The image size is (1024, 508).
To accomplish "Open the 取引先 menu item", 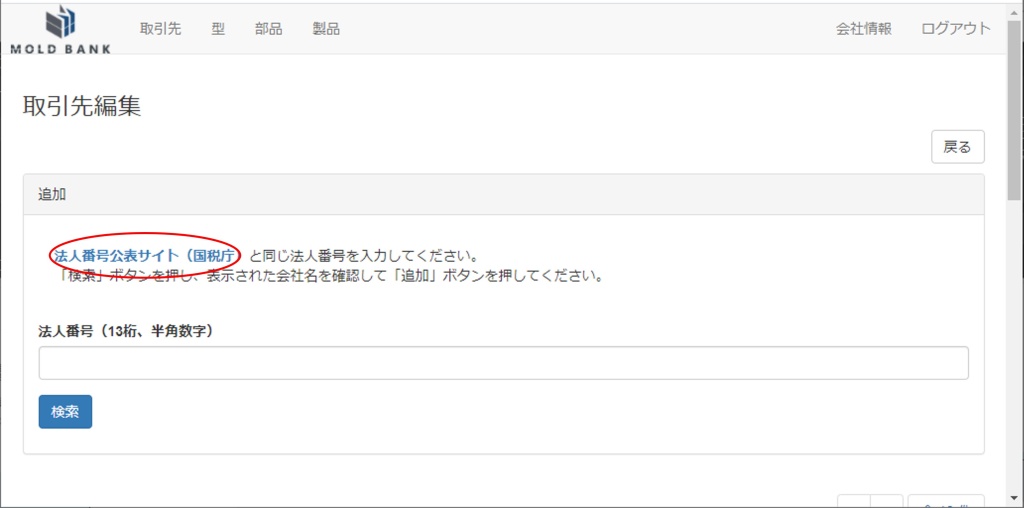I will pyautogui.click(x=160, y=29).
